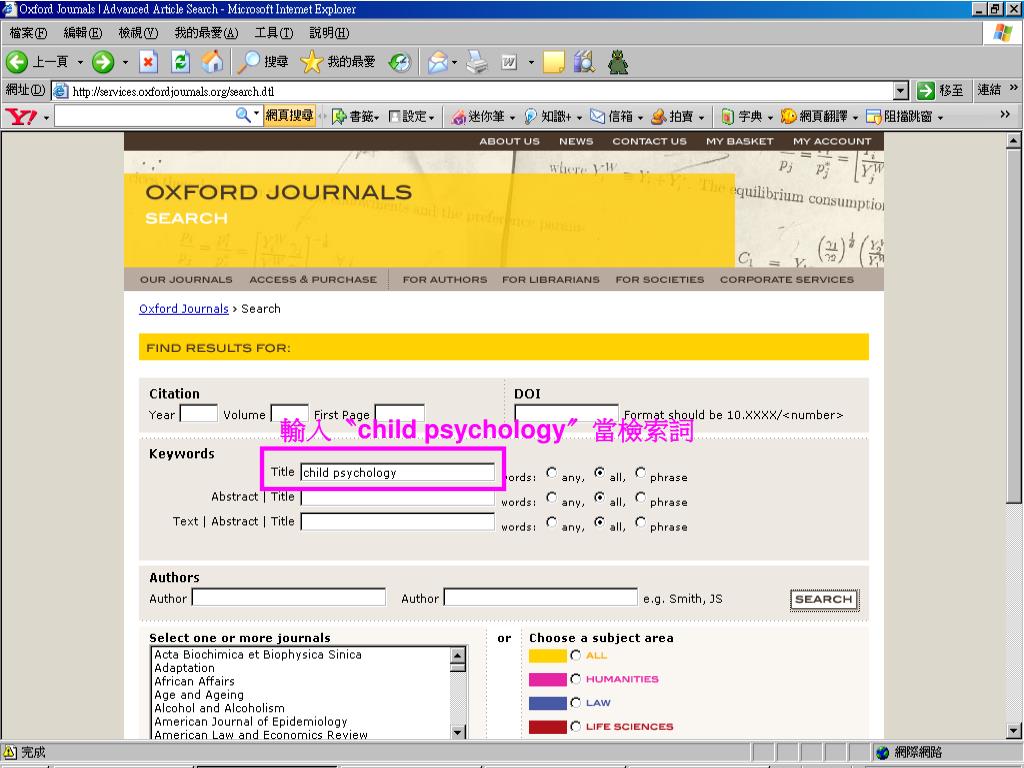Image resolution: width=1024 pixels, height=768 pixels.
Task: Open the Yahoo search box dropdown arrow
Action: click(x=257, y=114)
